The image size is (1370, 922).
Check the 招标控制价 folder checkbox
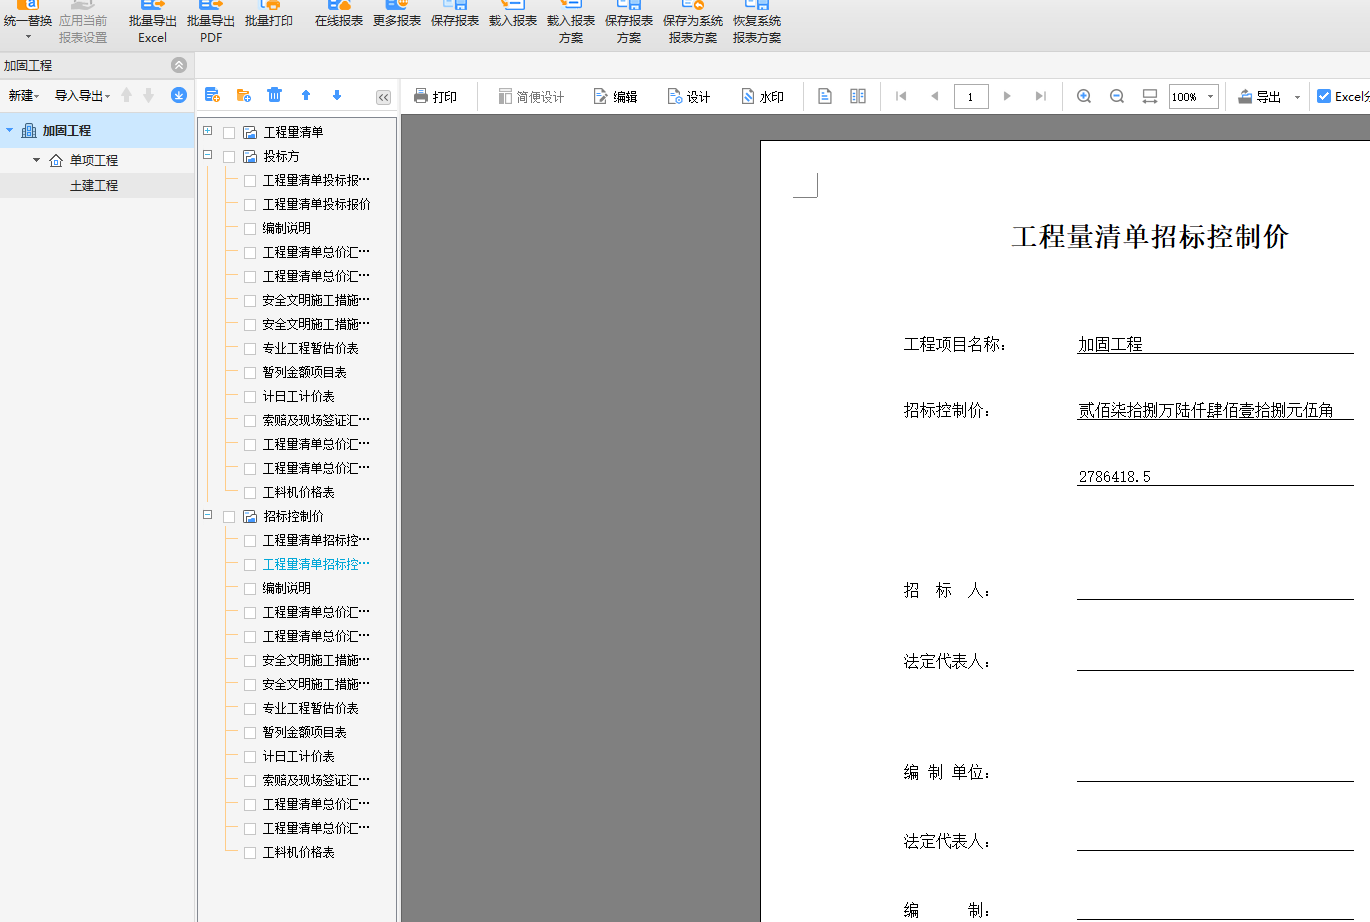point(229,516)
